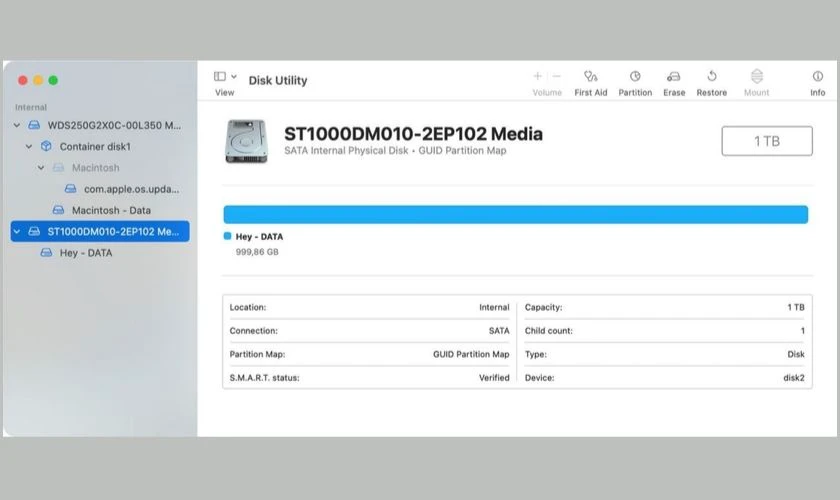The width and height of the screenshot is (840, 500).
Task: Click the Restore label
Action: click(711, 93)
